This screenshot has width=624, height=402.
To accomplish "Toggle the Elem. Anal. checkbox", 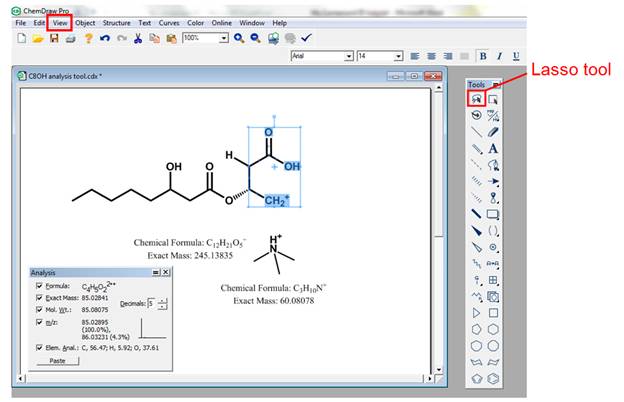I will [39, 347].
